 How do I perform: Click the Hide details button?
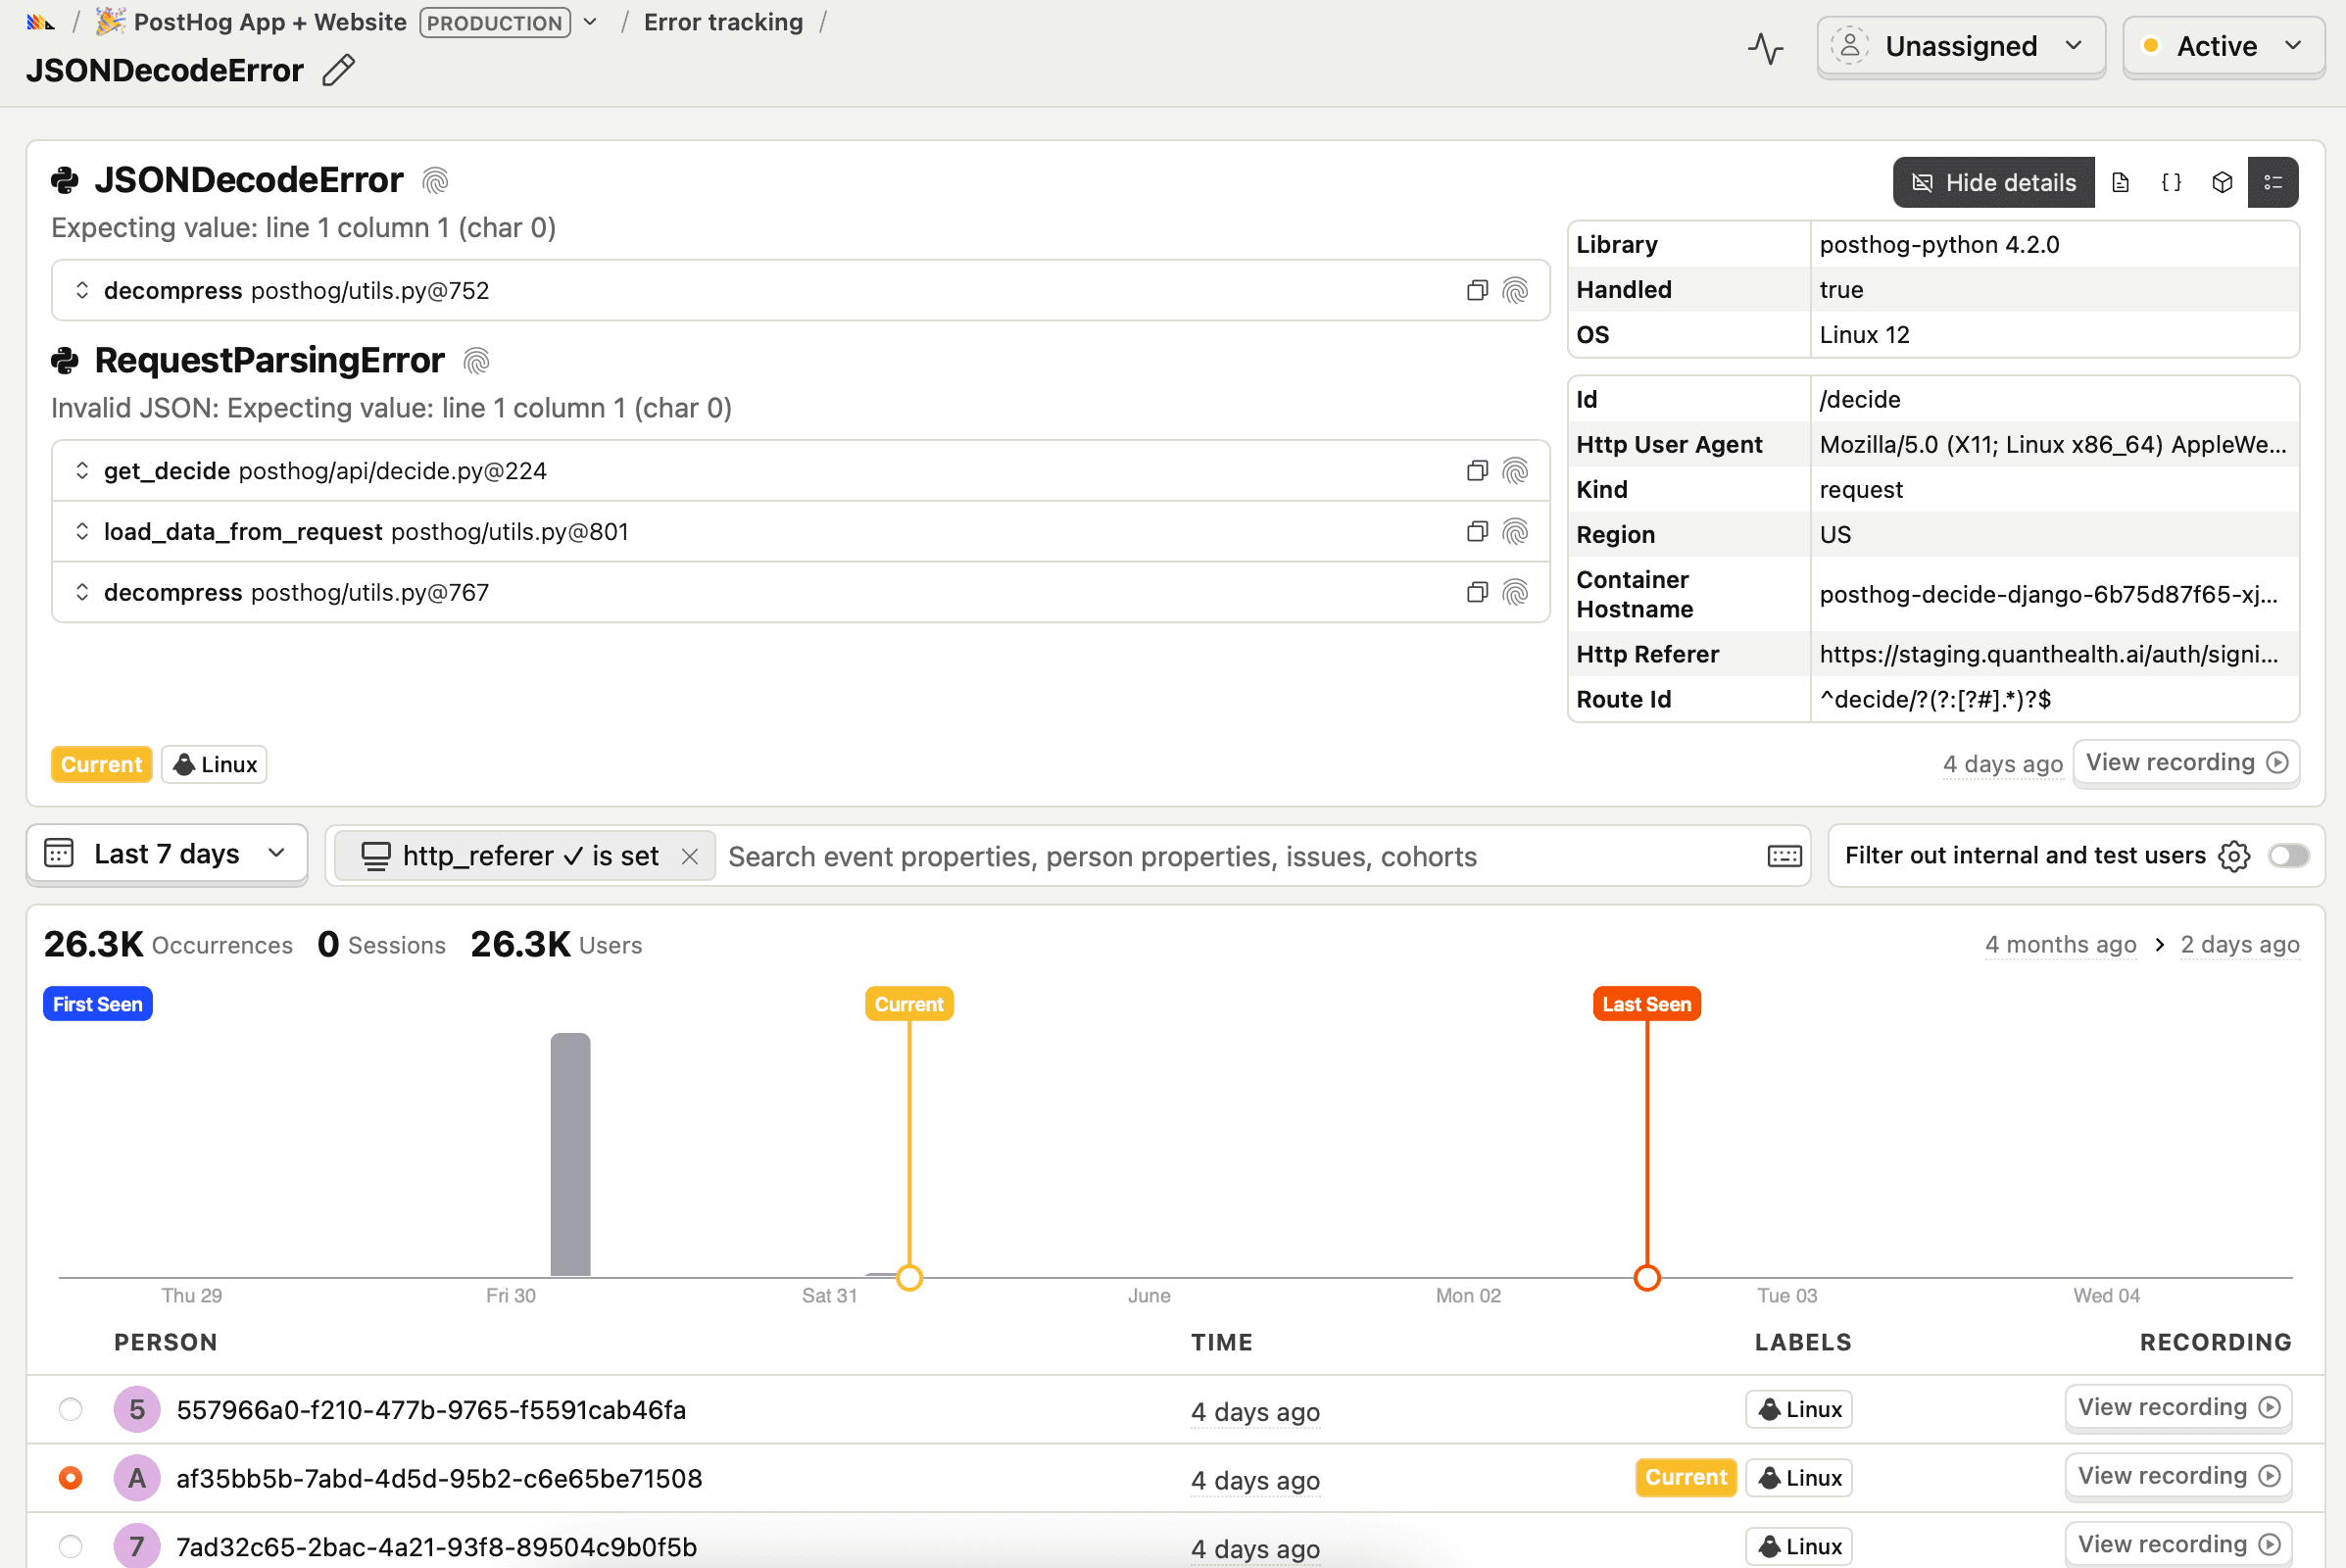point(1993,183)
